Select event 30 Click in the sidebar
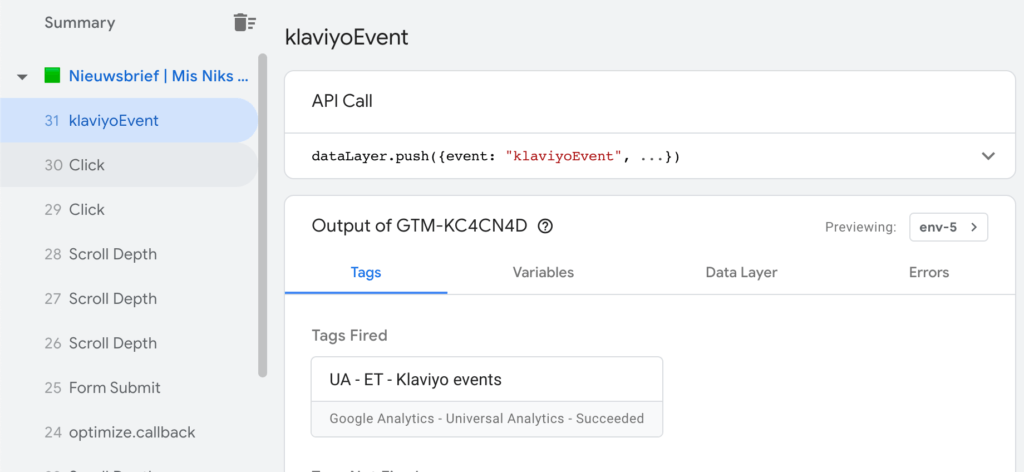The image size is (1024, 472). [87, 165]
